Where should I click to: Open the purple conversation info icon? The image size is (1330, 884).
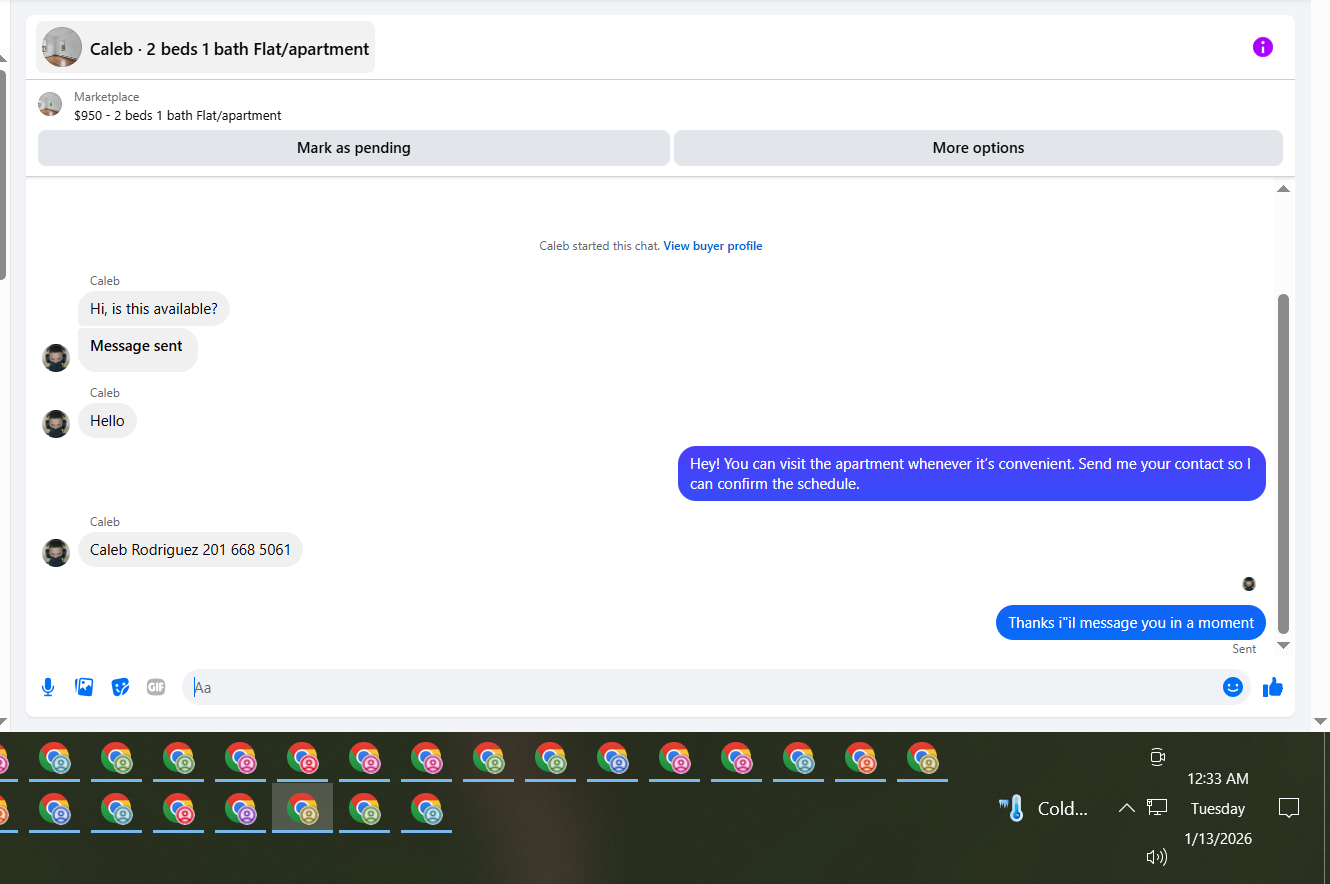(1263, 47)
